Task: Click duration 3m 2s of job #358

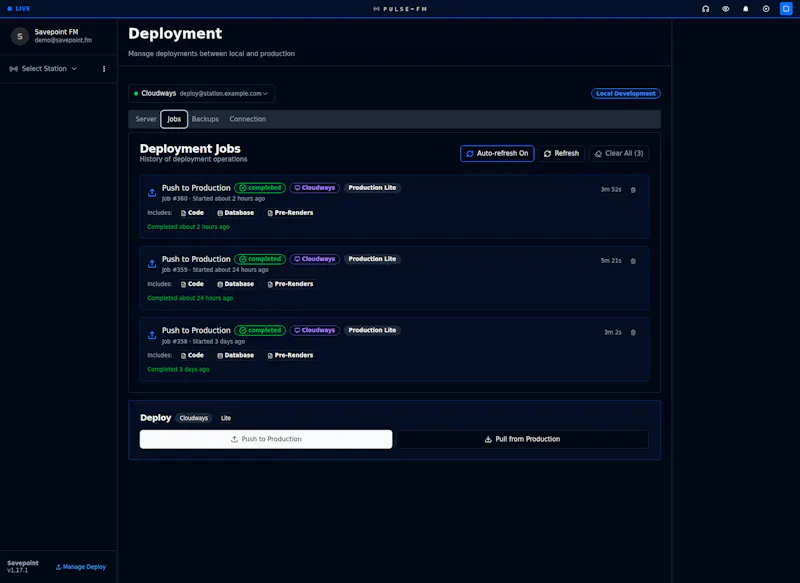Action: (613, 333)
